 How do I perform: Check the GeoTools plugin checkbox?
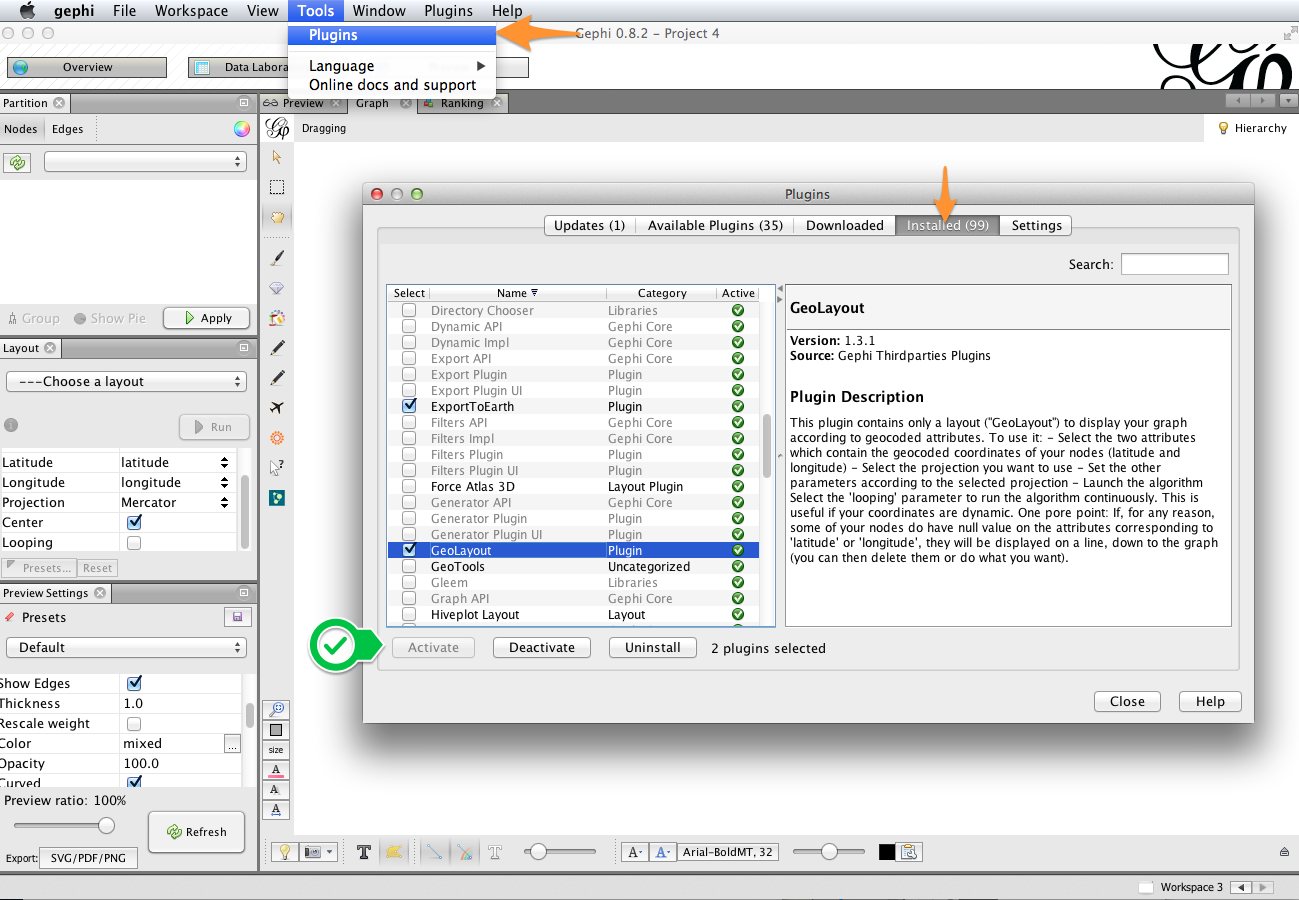pos(409,566)
